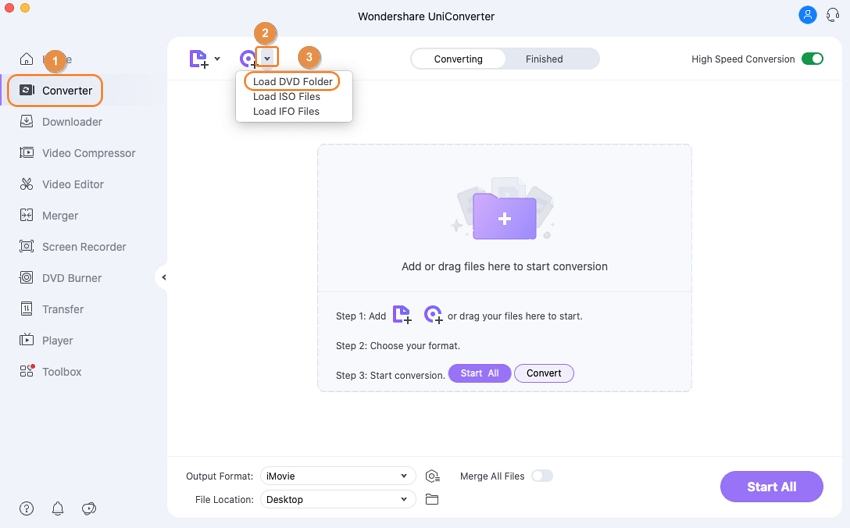
Task: Click the 'Step 2: Choose your format.' text
Action: 397,346
